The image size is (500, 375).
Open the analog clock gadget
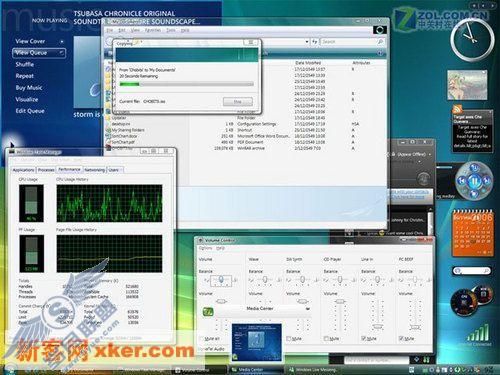(472, 39)
